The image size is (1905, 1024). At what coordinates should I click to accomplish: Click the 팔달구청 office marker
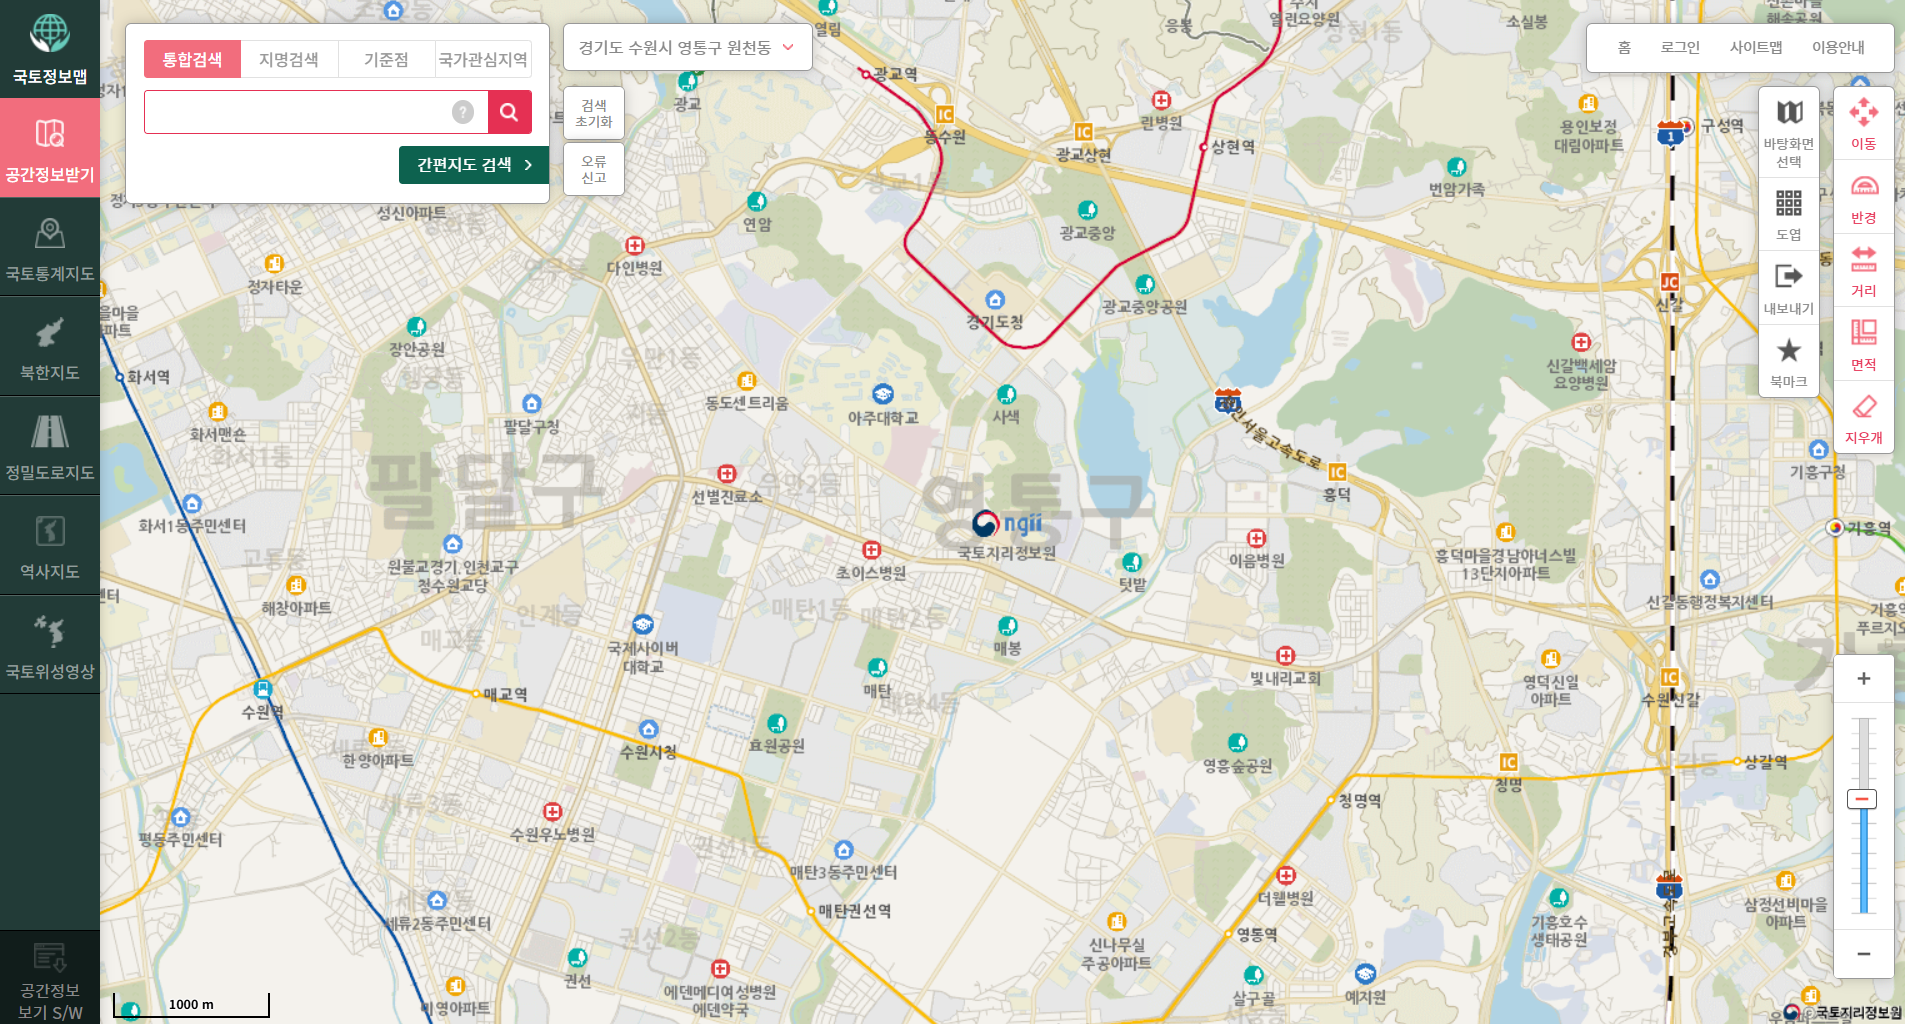(532, 404)
